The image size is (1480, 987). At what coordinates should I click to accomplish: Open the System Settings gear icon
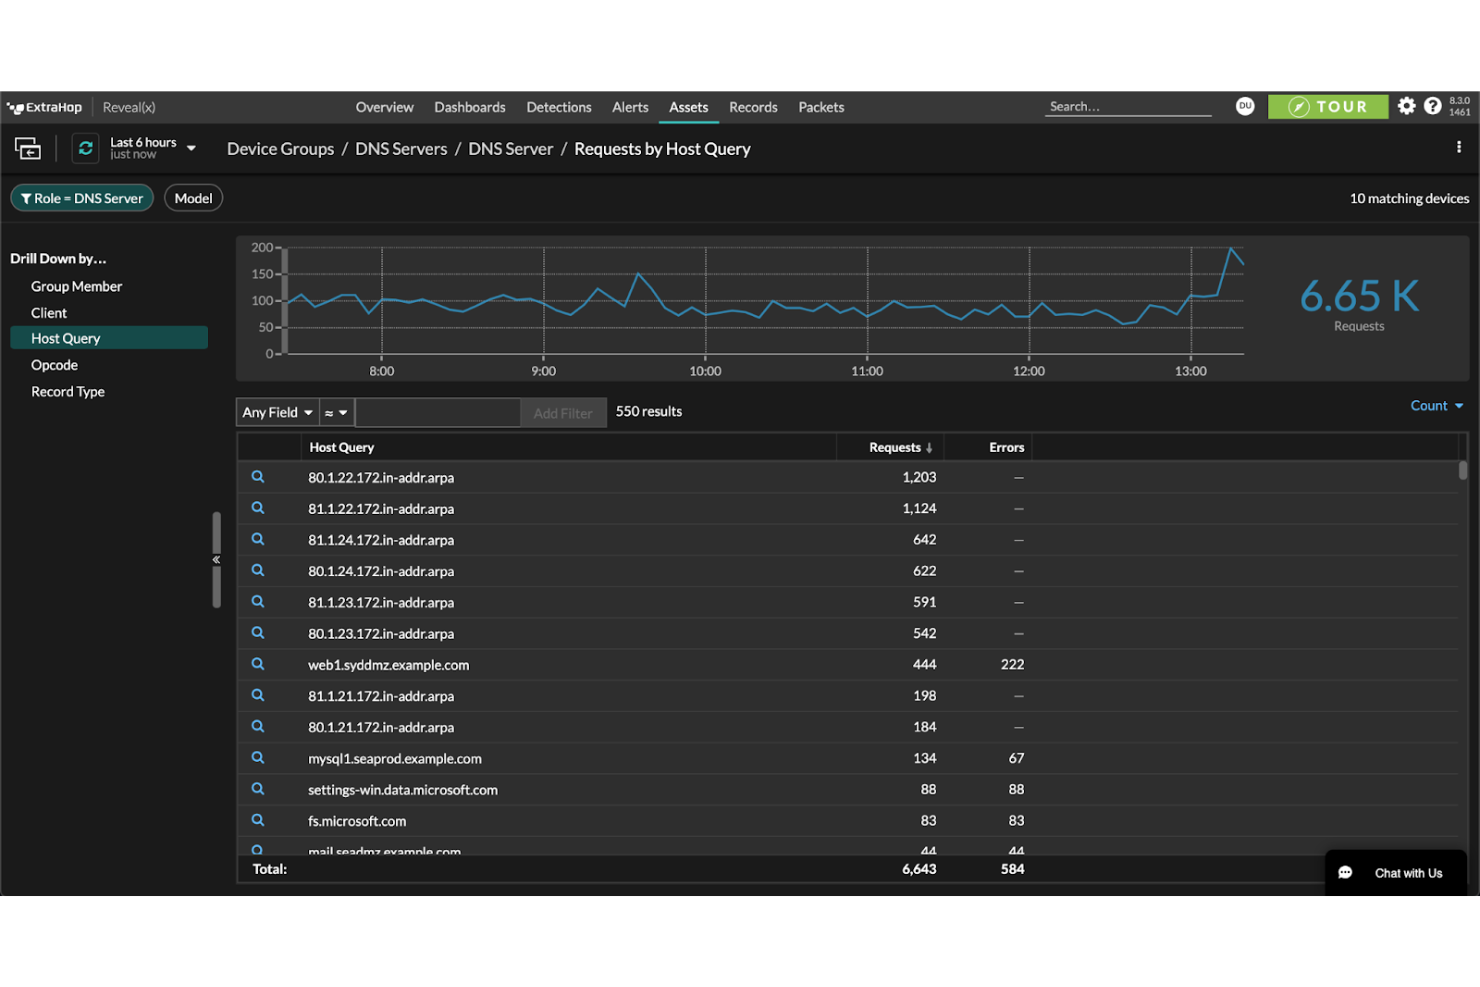(1406, 106)
